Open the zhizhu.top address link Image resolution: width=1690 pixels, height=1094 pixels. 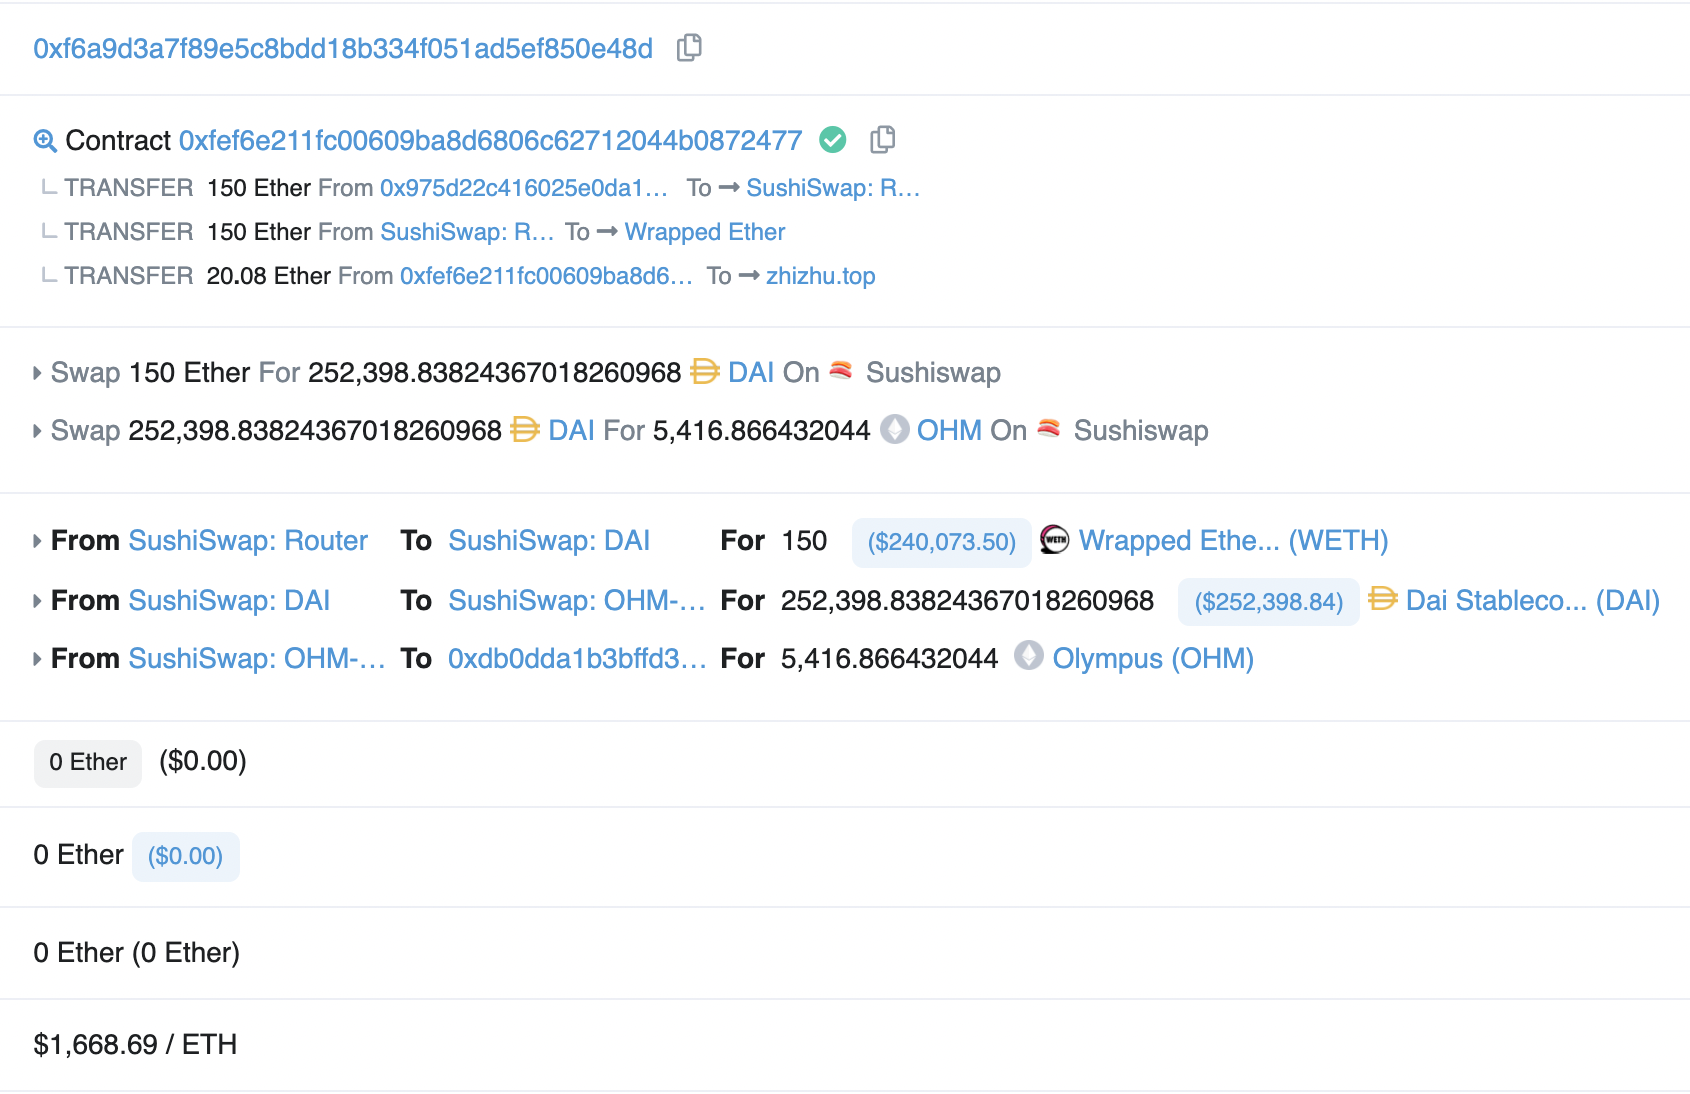820,276
